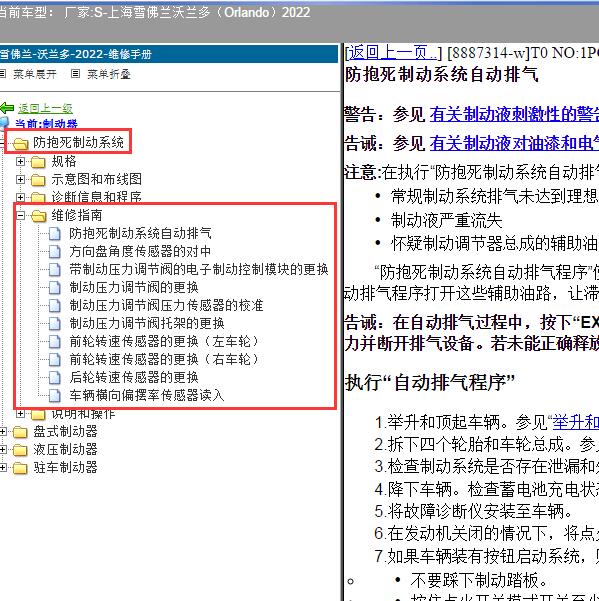Open the 制动压力调节阀托架的更换 entry
Screen dimensions: 599x601
147,323
